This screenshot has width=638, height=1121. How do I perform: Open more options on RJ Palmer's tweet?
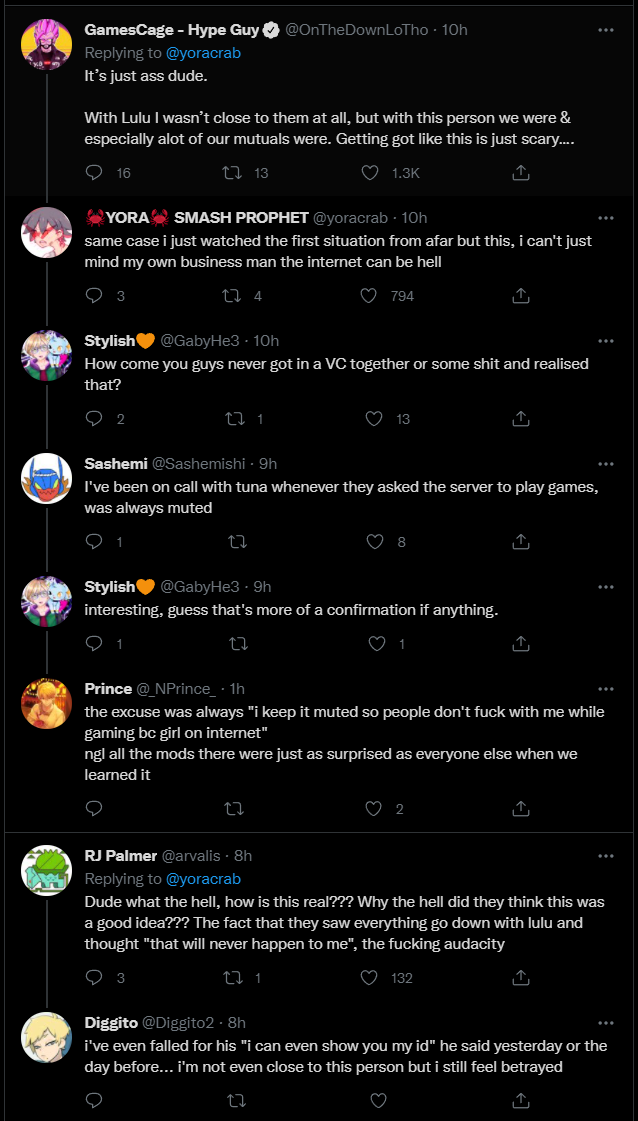pyautogui.click(x=606, y=855)
